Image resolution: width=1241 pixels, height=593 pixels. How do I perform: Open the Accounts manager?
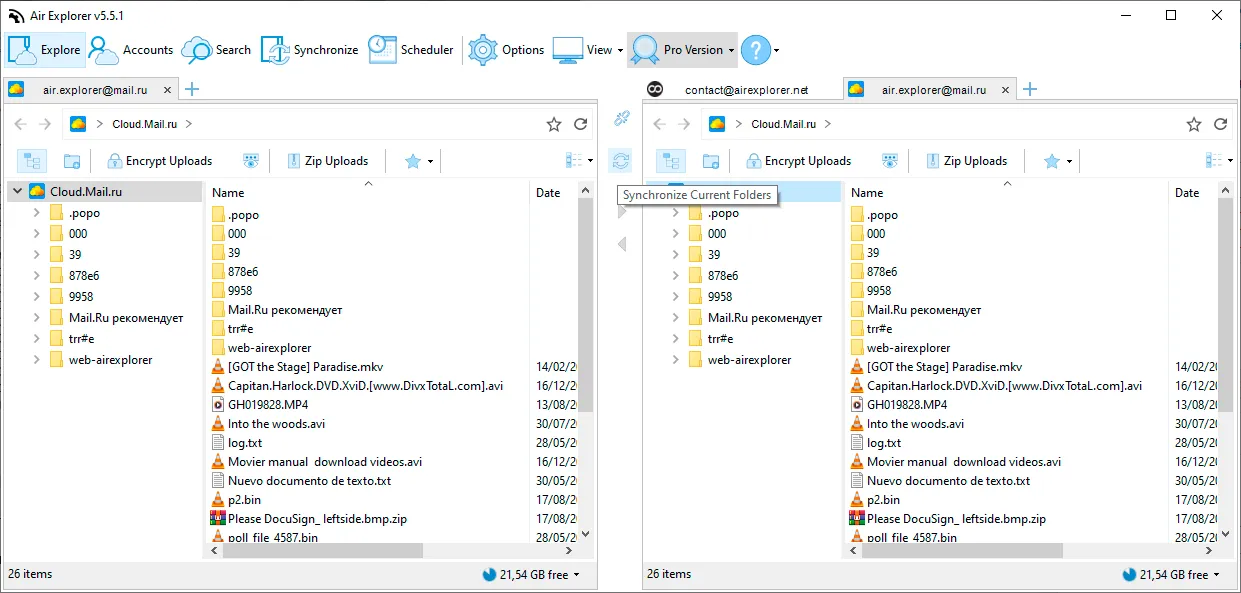click(131, 50)
